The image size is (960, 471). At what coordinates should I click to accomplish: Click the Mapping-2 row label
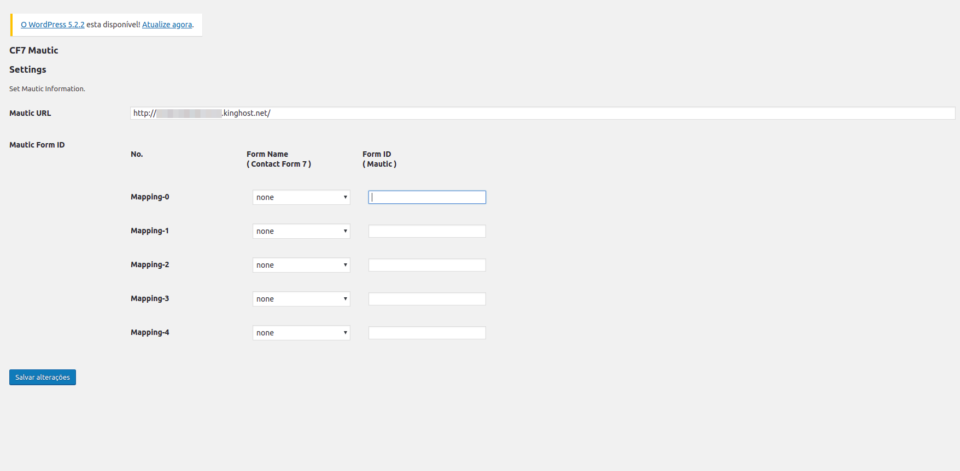coord(150,265)
